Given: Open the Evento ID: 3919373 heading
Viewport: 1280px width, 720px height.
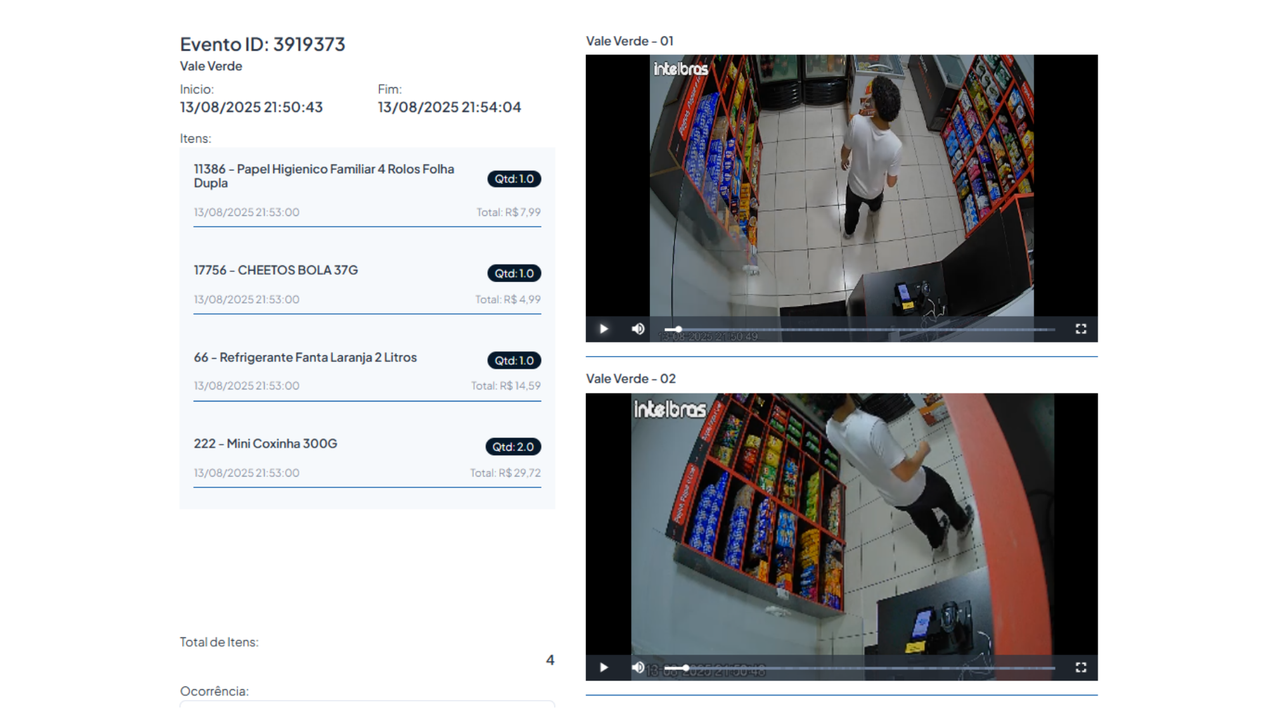Looking at the screenshot, I should point(262,44).
